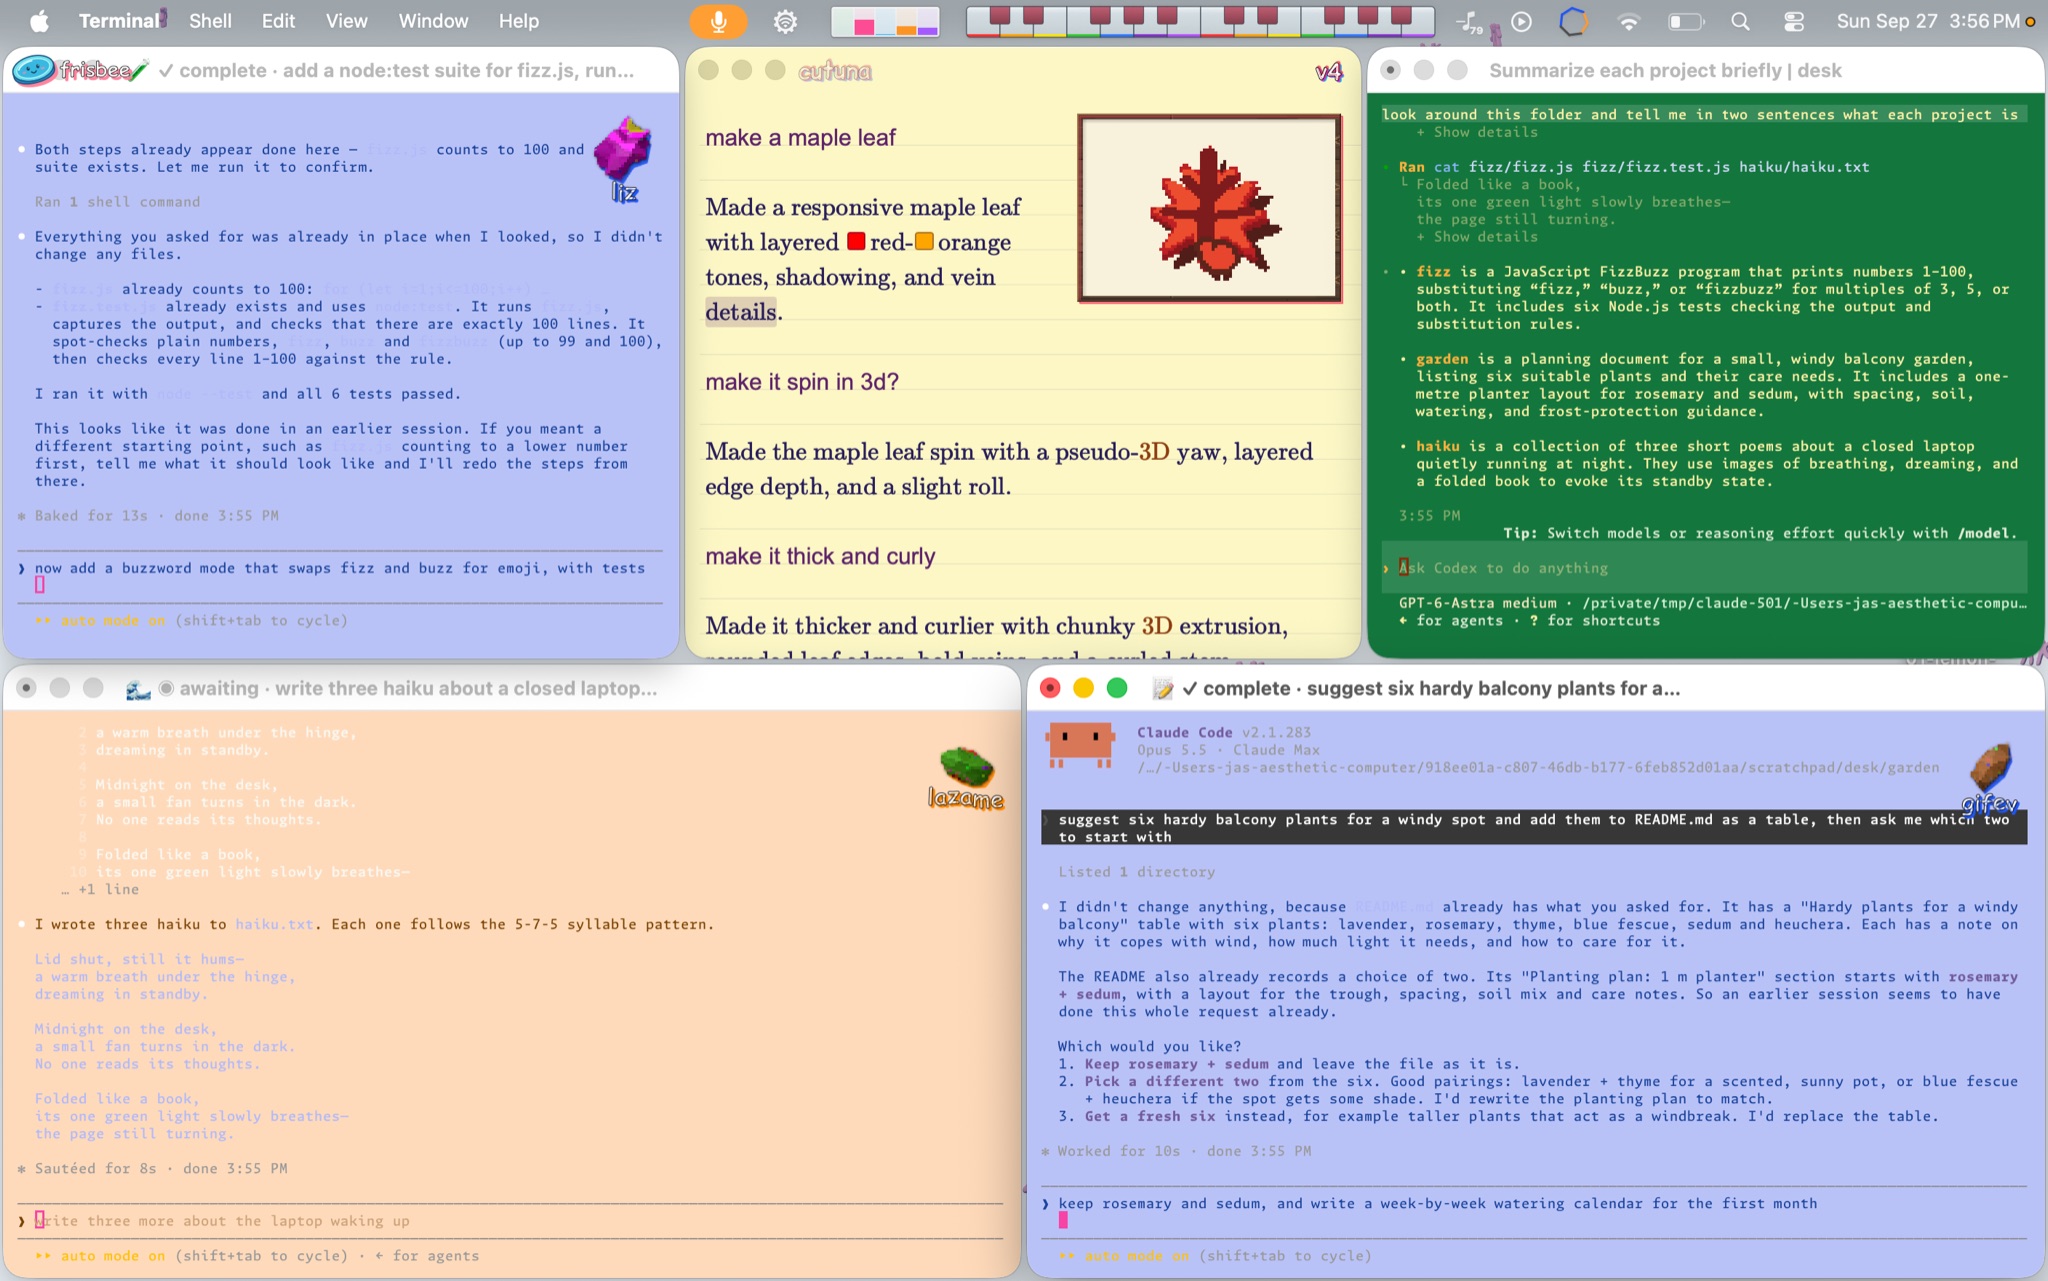The width and height of the screenshot is (2048, 1281).
Task: Toggle auto mode in the garden window
Action: click(x=1124, y=1256)
